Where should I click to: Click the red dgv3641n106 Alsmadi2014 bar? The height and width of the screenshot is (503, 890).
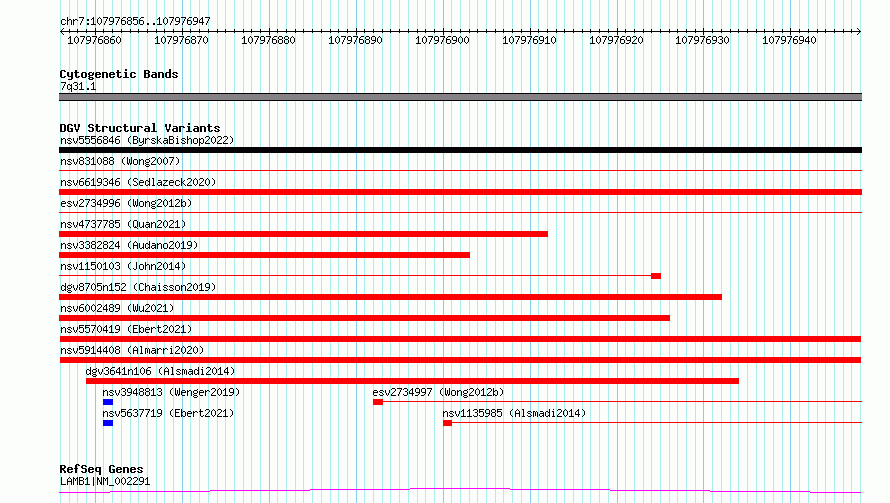pyautogui.click(x=412, y=381)
